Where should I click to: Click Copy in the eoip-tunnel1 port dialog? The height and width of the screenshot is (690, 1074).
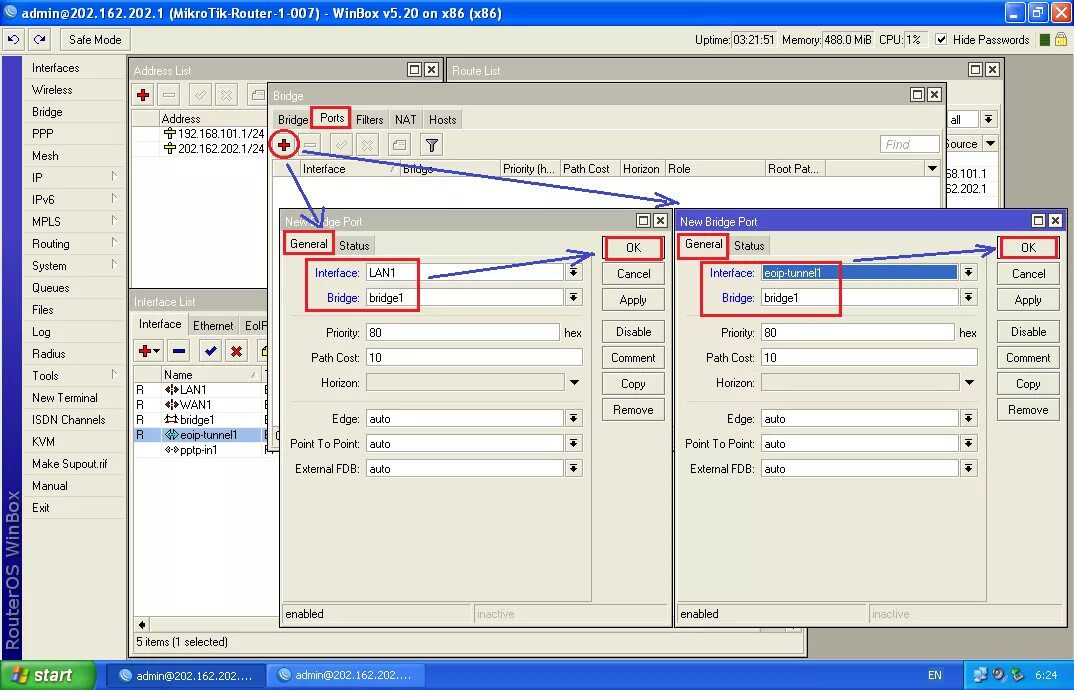tap(1028, 384)
